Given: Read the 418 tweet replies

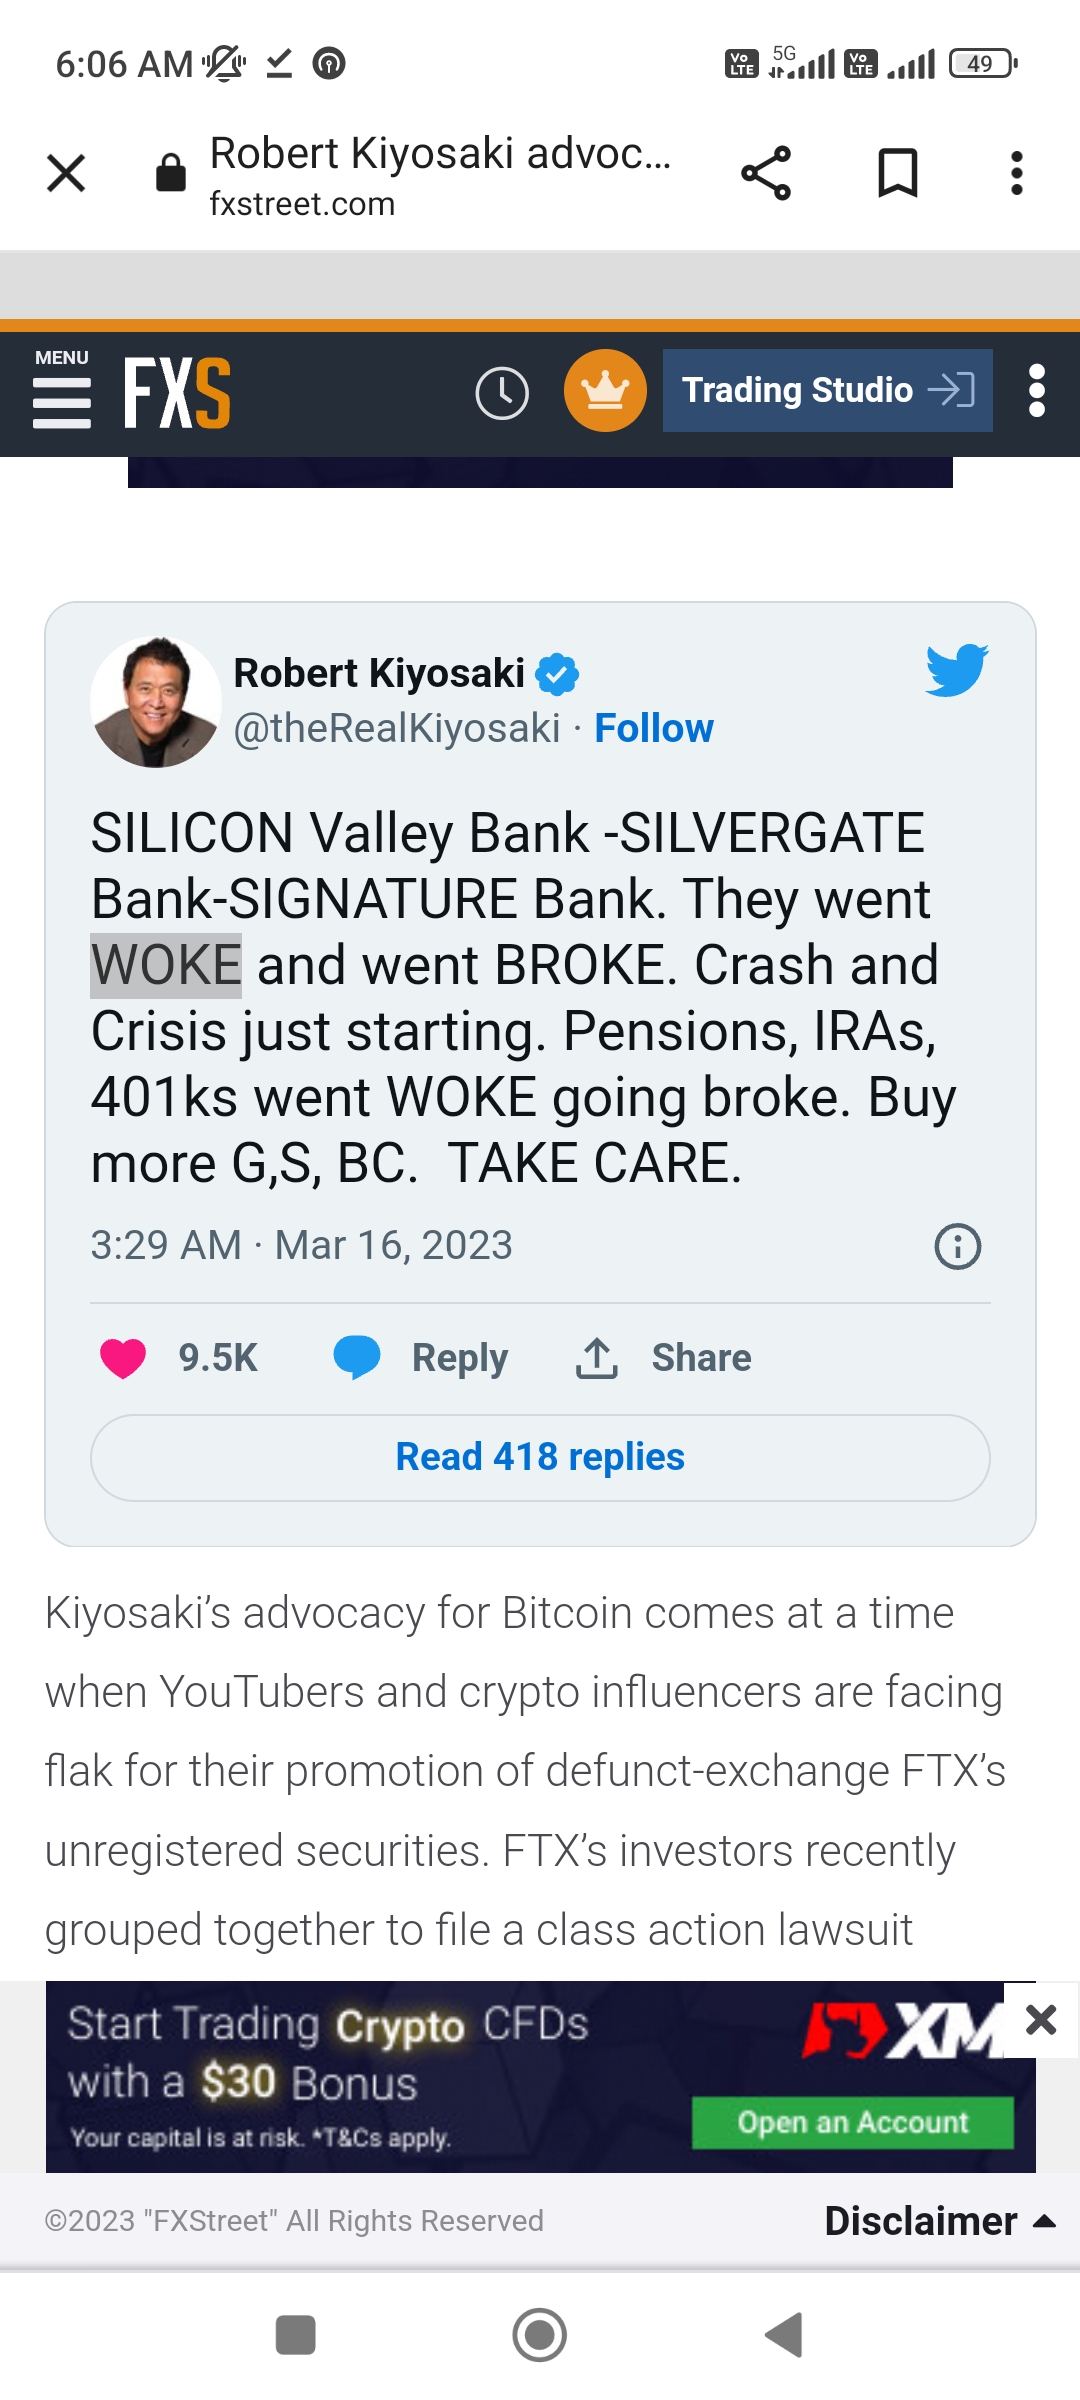Looking at the screenshot, I should pyautogui.click(x=539, y=1457).
